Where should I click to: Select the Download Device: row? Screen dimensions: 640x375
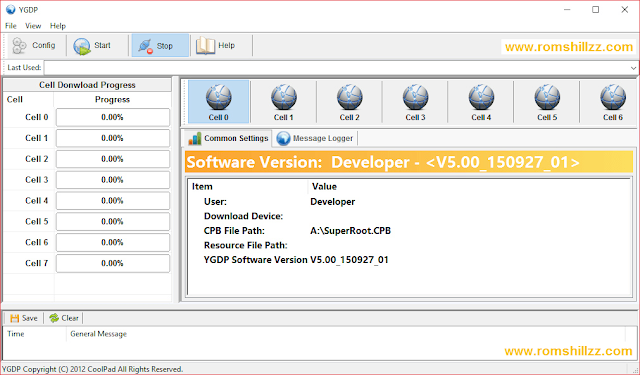[x=409, y=216]
